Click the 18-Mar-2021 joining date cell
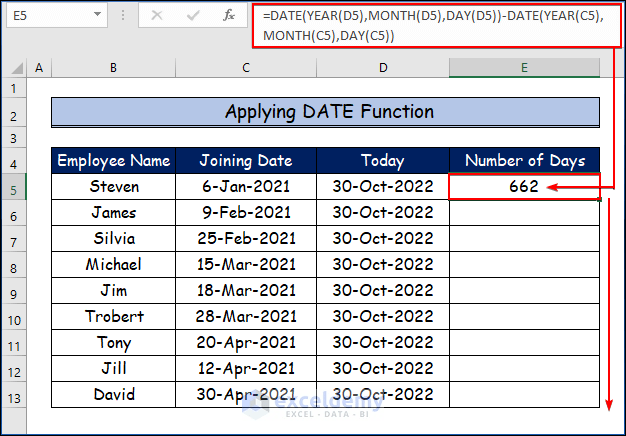626x436 pixels. click(x=246, y=290)
